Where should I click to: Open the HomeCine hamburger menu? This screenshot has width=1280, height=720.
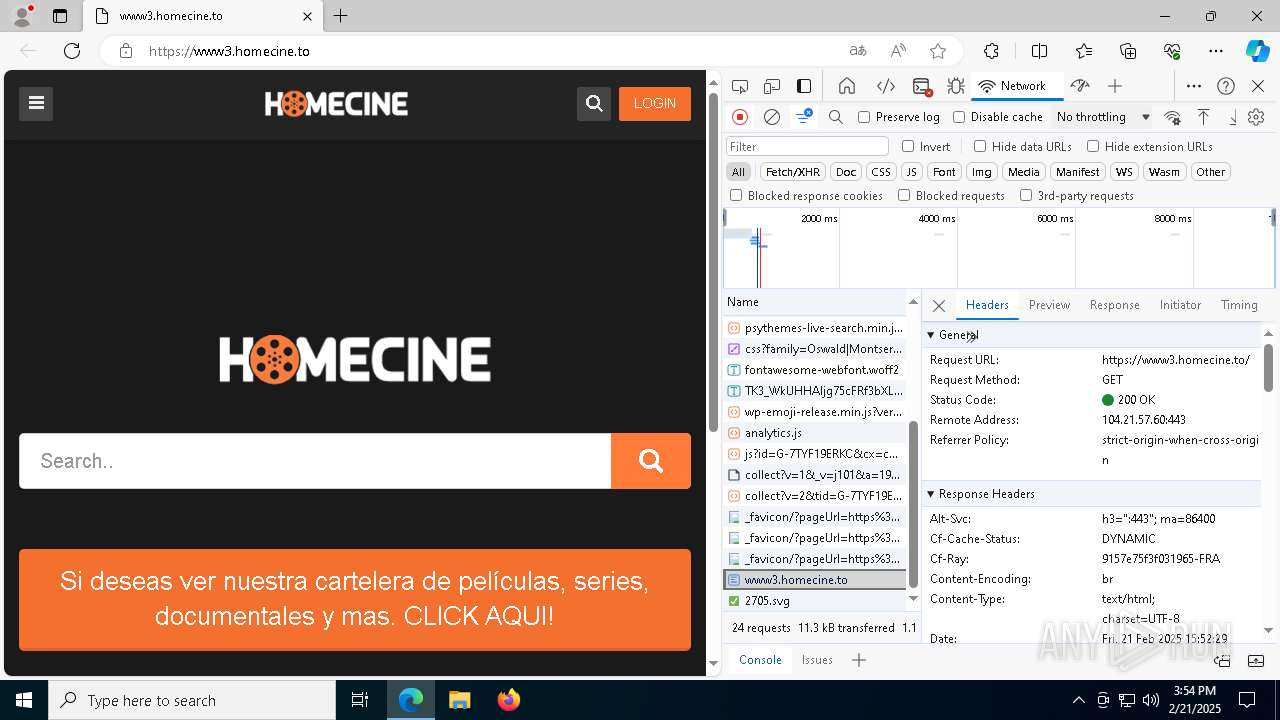click(36, 103)
